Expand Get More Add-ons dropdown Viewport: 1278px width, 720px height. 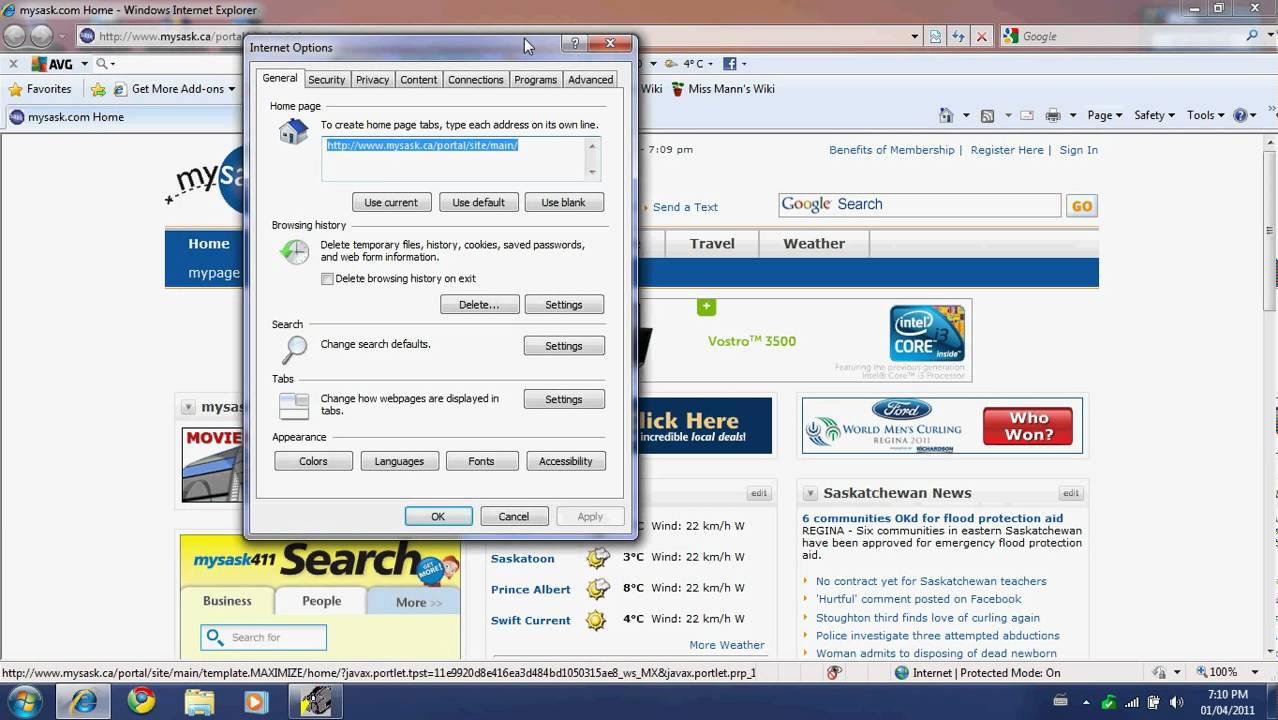tap(231, 89)
